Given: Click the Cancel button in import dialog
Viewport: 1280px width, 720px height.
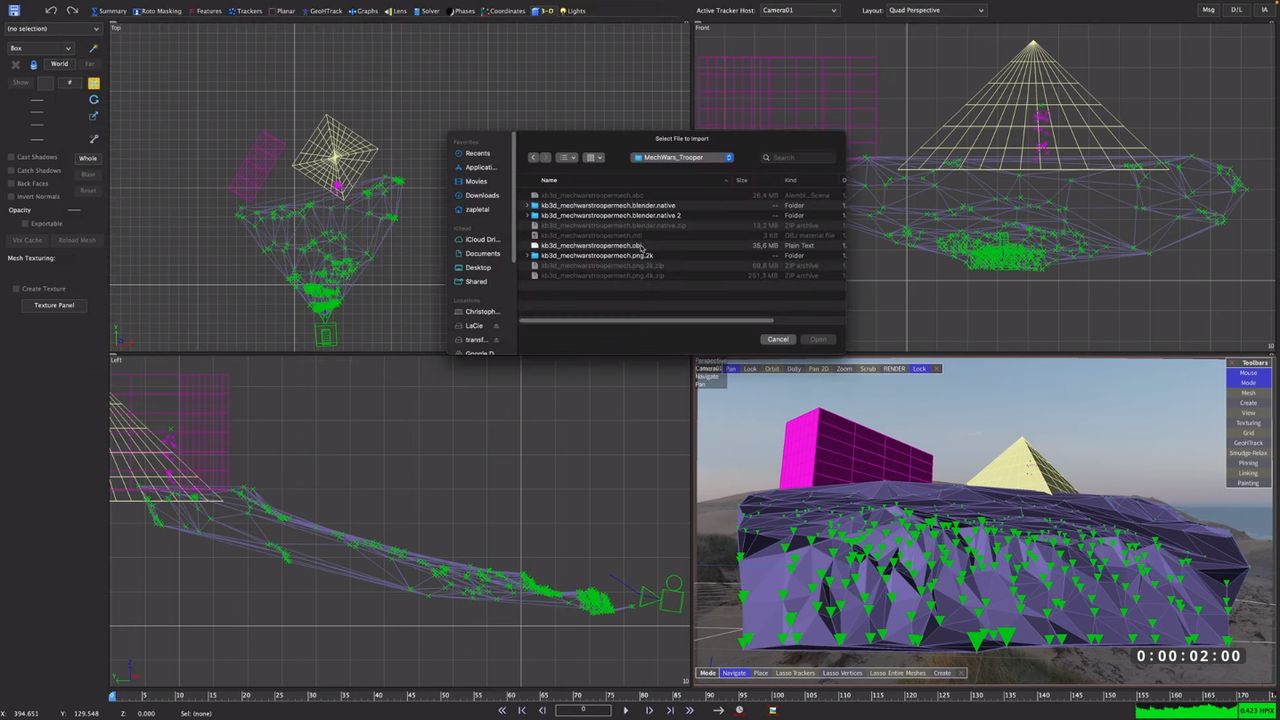Looking at the screenshot, I should [778, 339].
